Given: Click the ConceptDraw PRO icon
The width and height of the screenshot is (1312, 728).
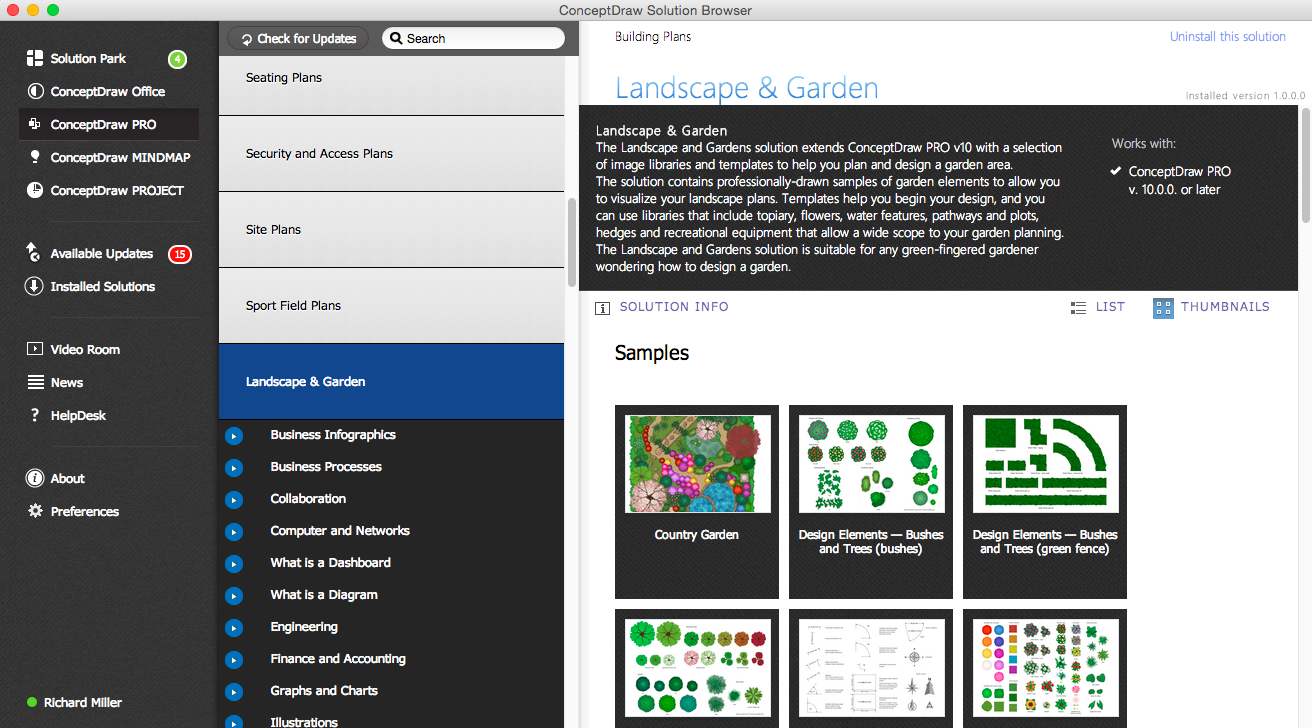Looking at the screenshot, I should point(35,125).
